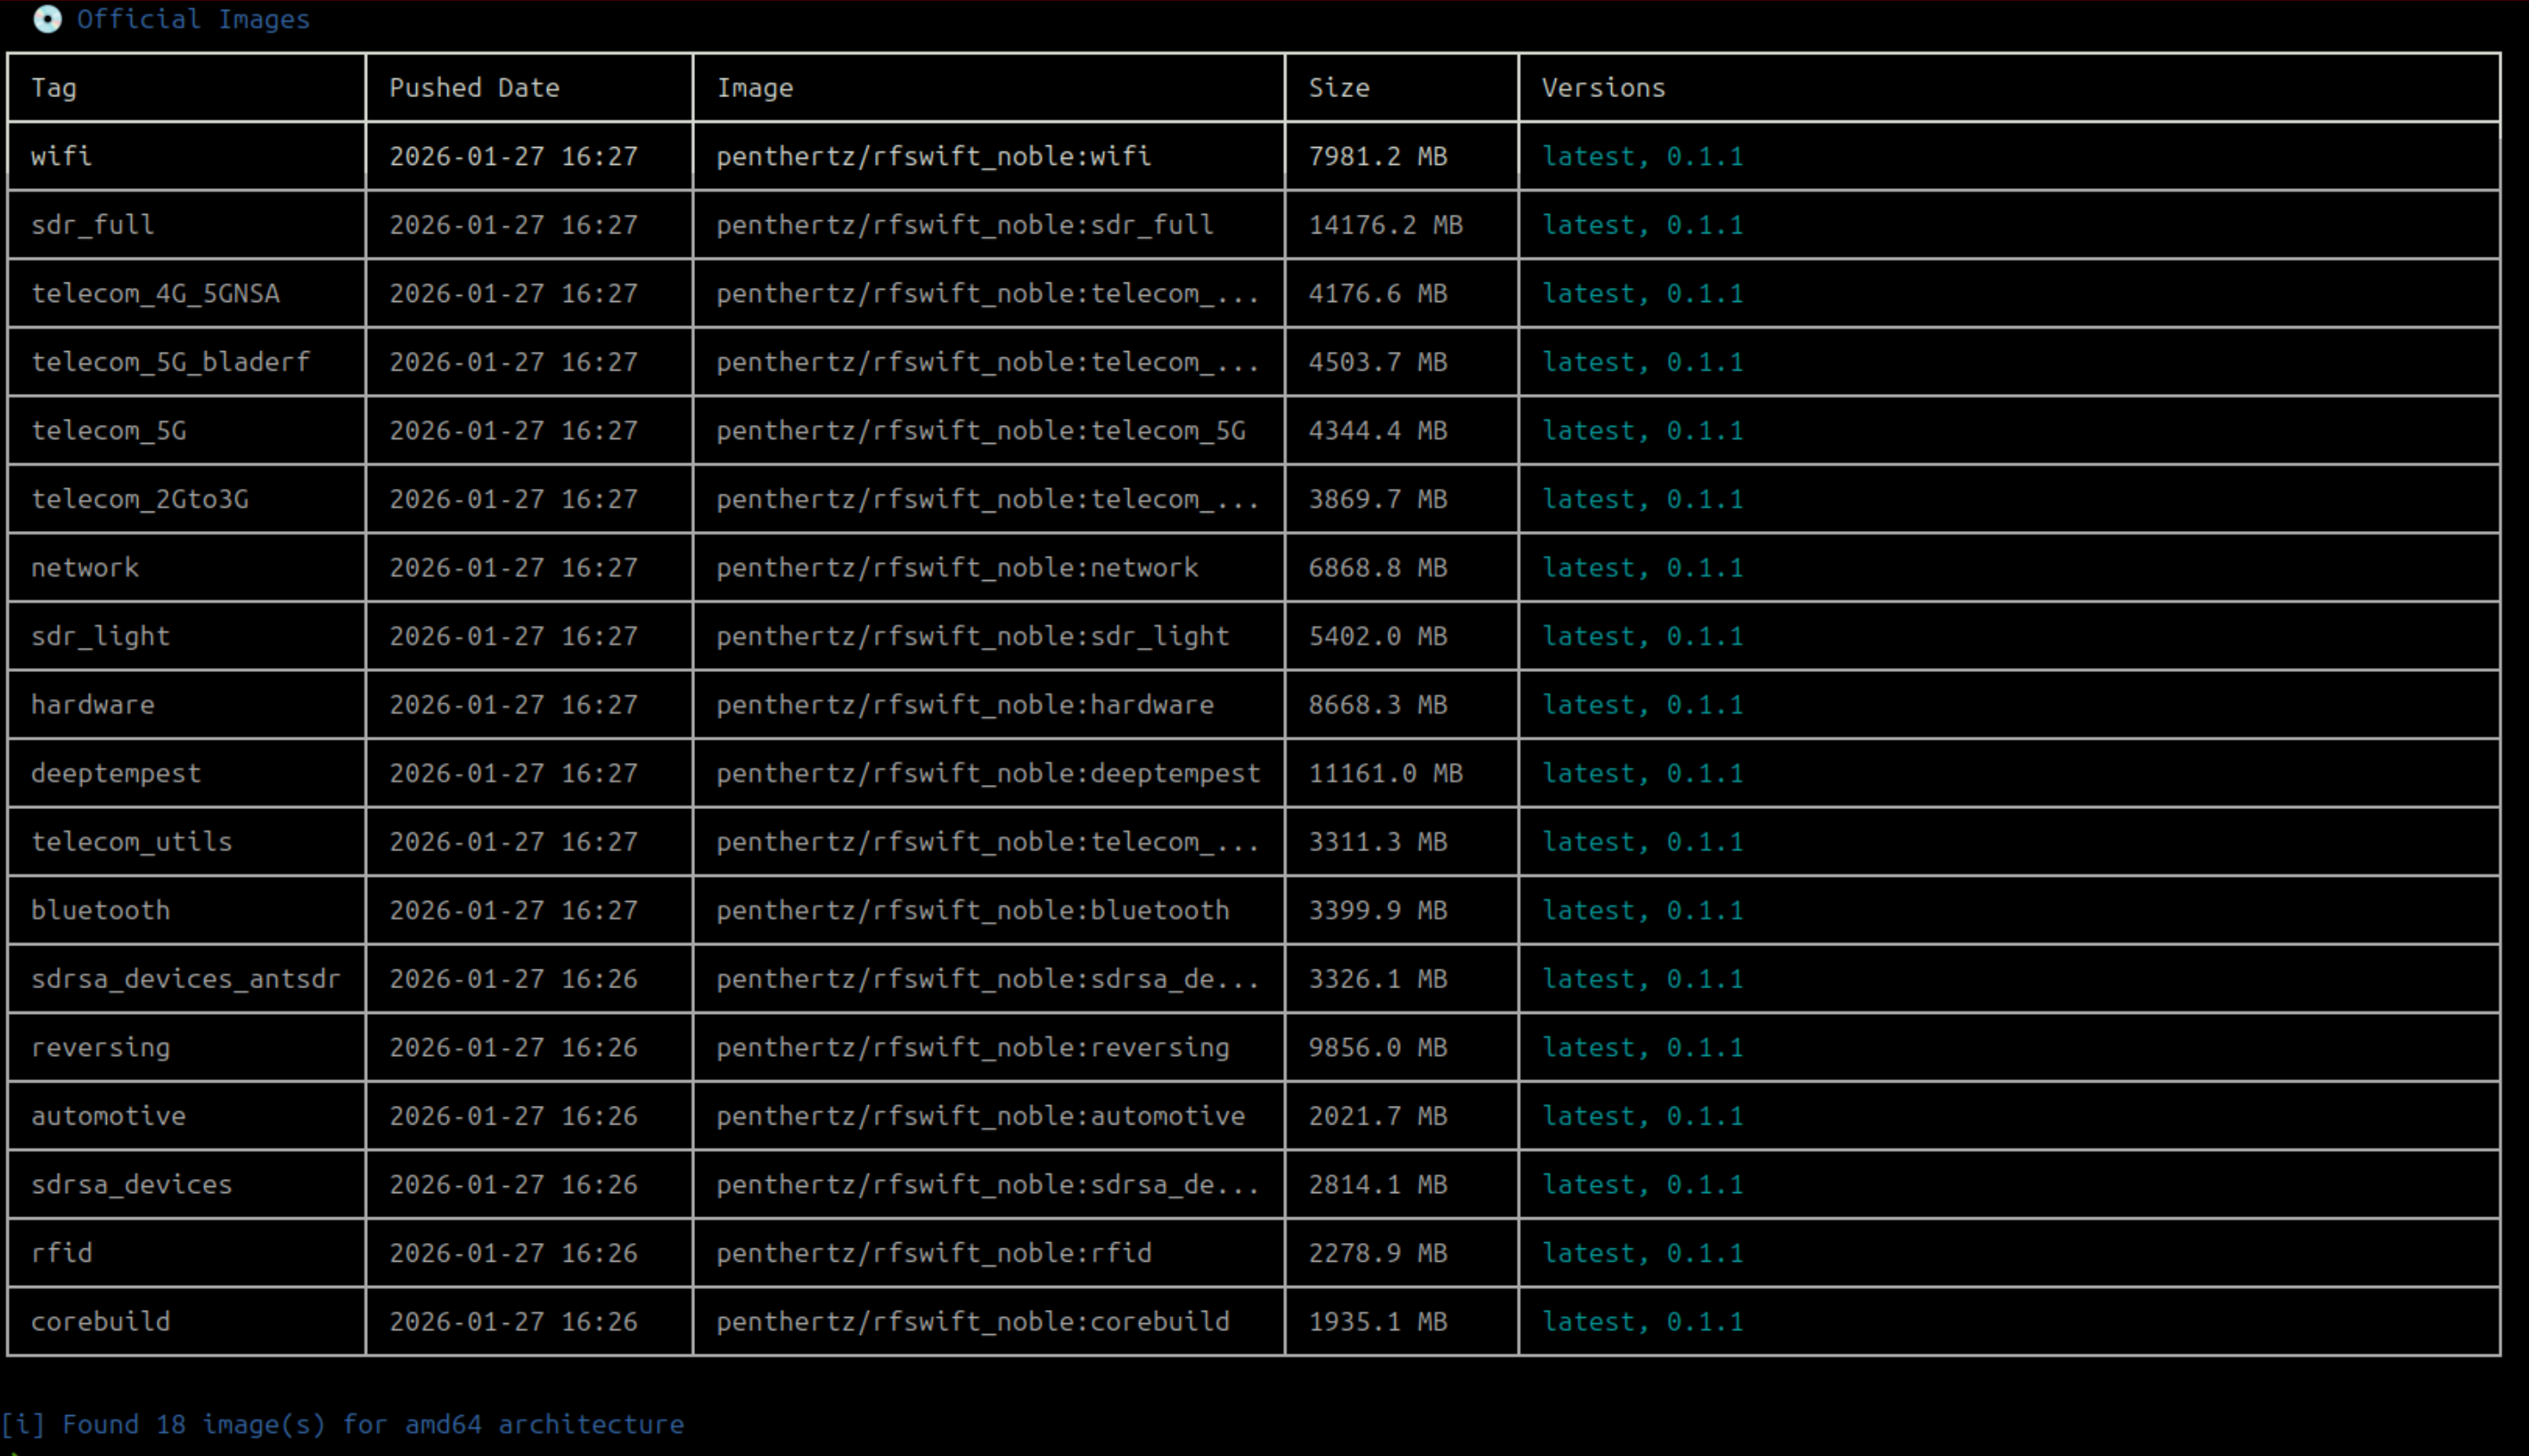Click penthertz/rfswift_noble:corebuild image text
Image resolution: width=2529 pixels, height=1456 pixels.
pyautogui.click(x=972, y=1321)
